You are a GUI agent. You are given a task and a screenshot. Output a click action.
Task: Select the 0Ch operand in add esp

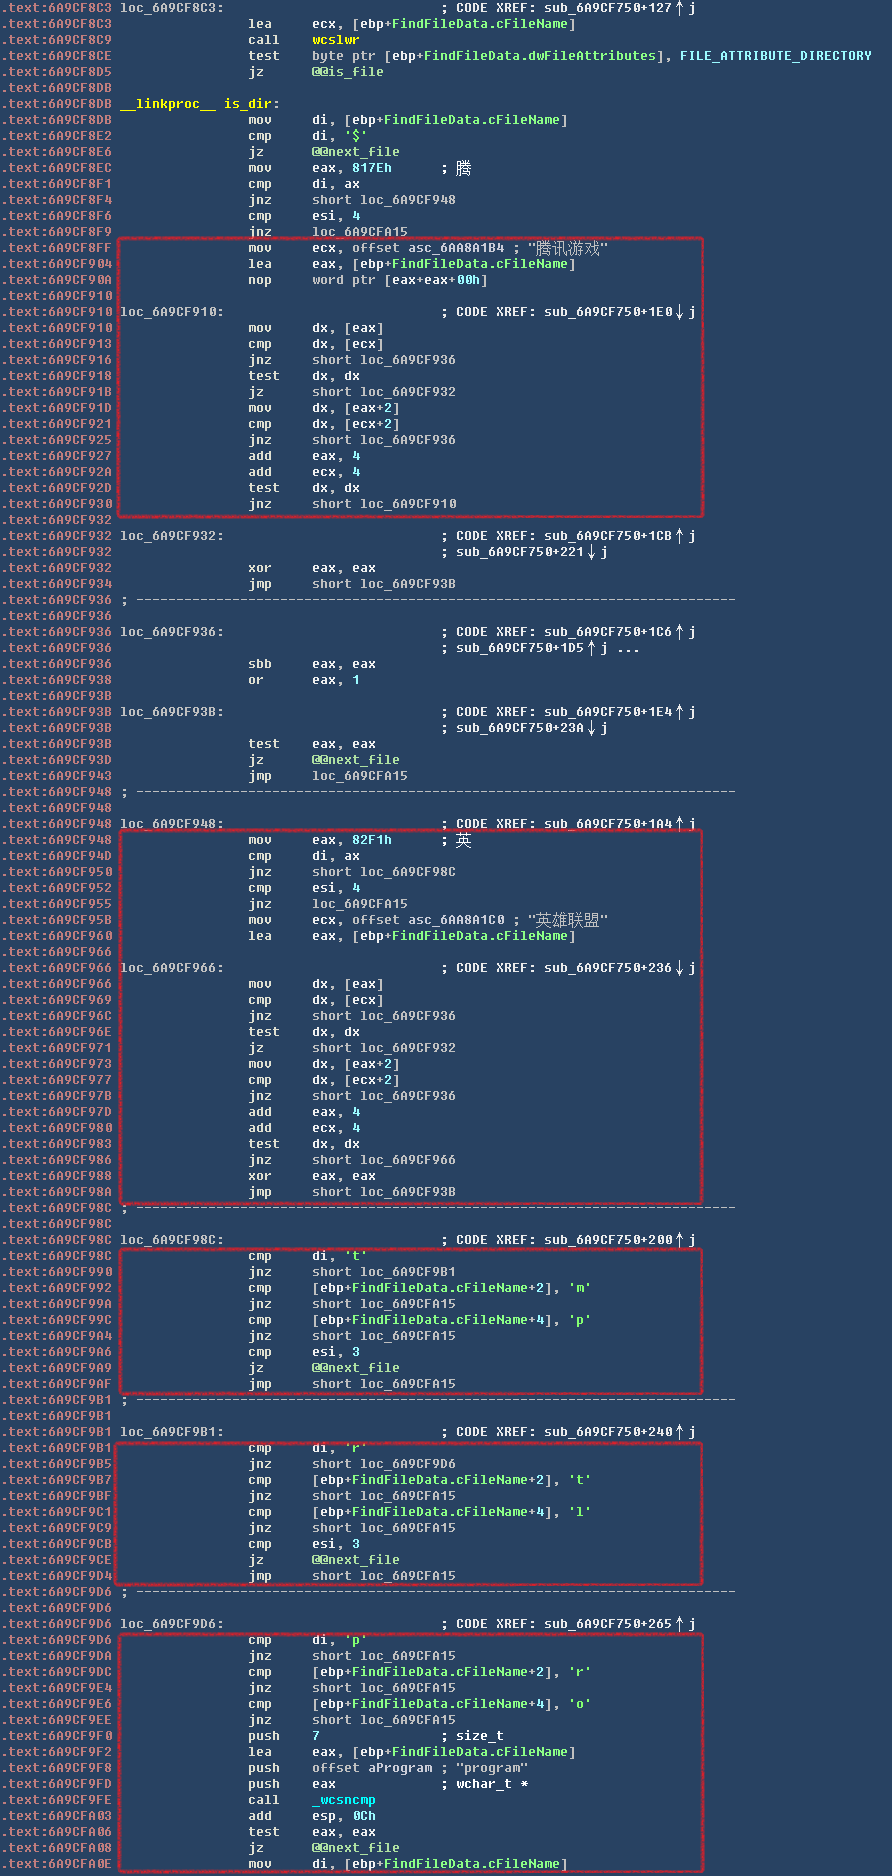363,1816
